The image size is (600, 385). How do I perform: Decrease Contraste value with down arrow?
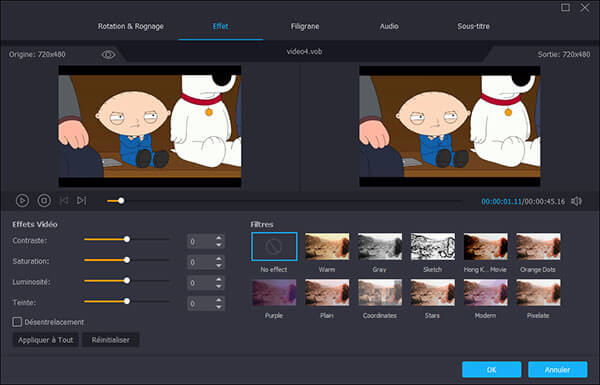218,245
